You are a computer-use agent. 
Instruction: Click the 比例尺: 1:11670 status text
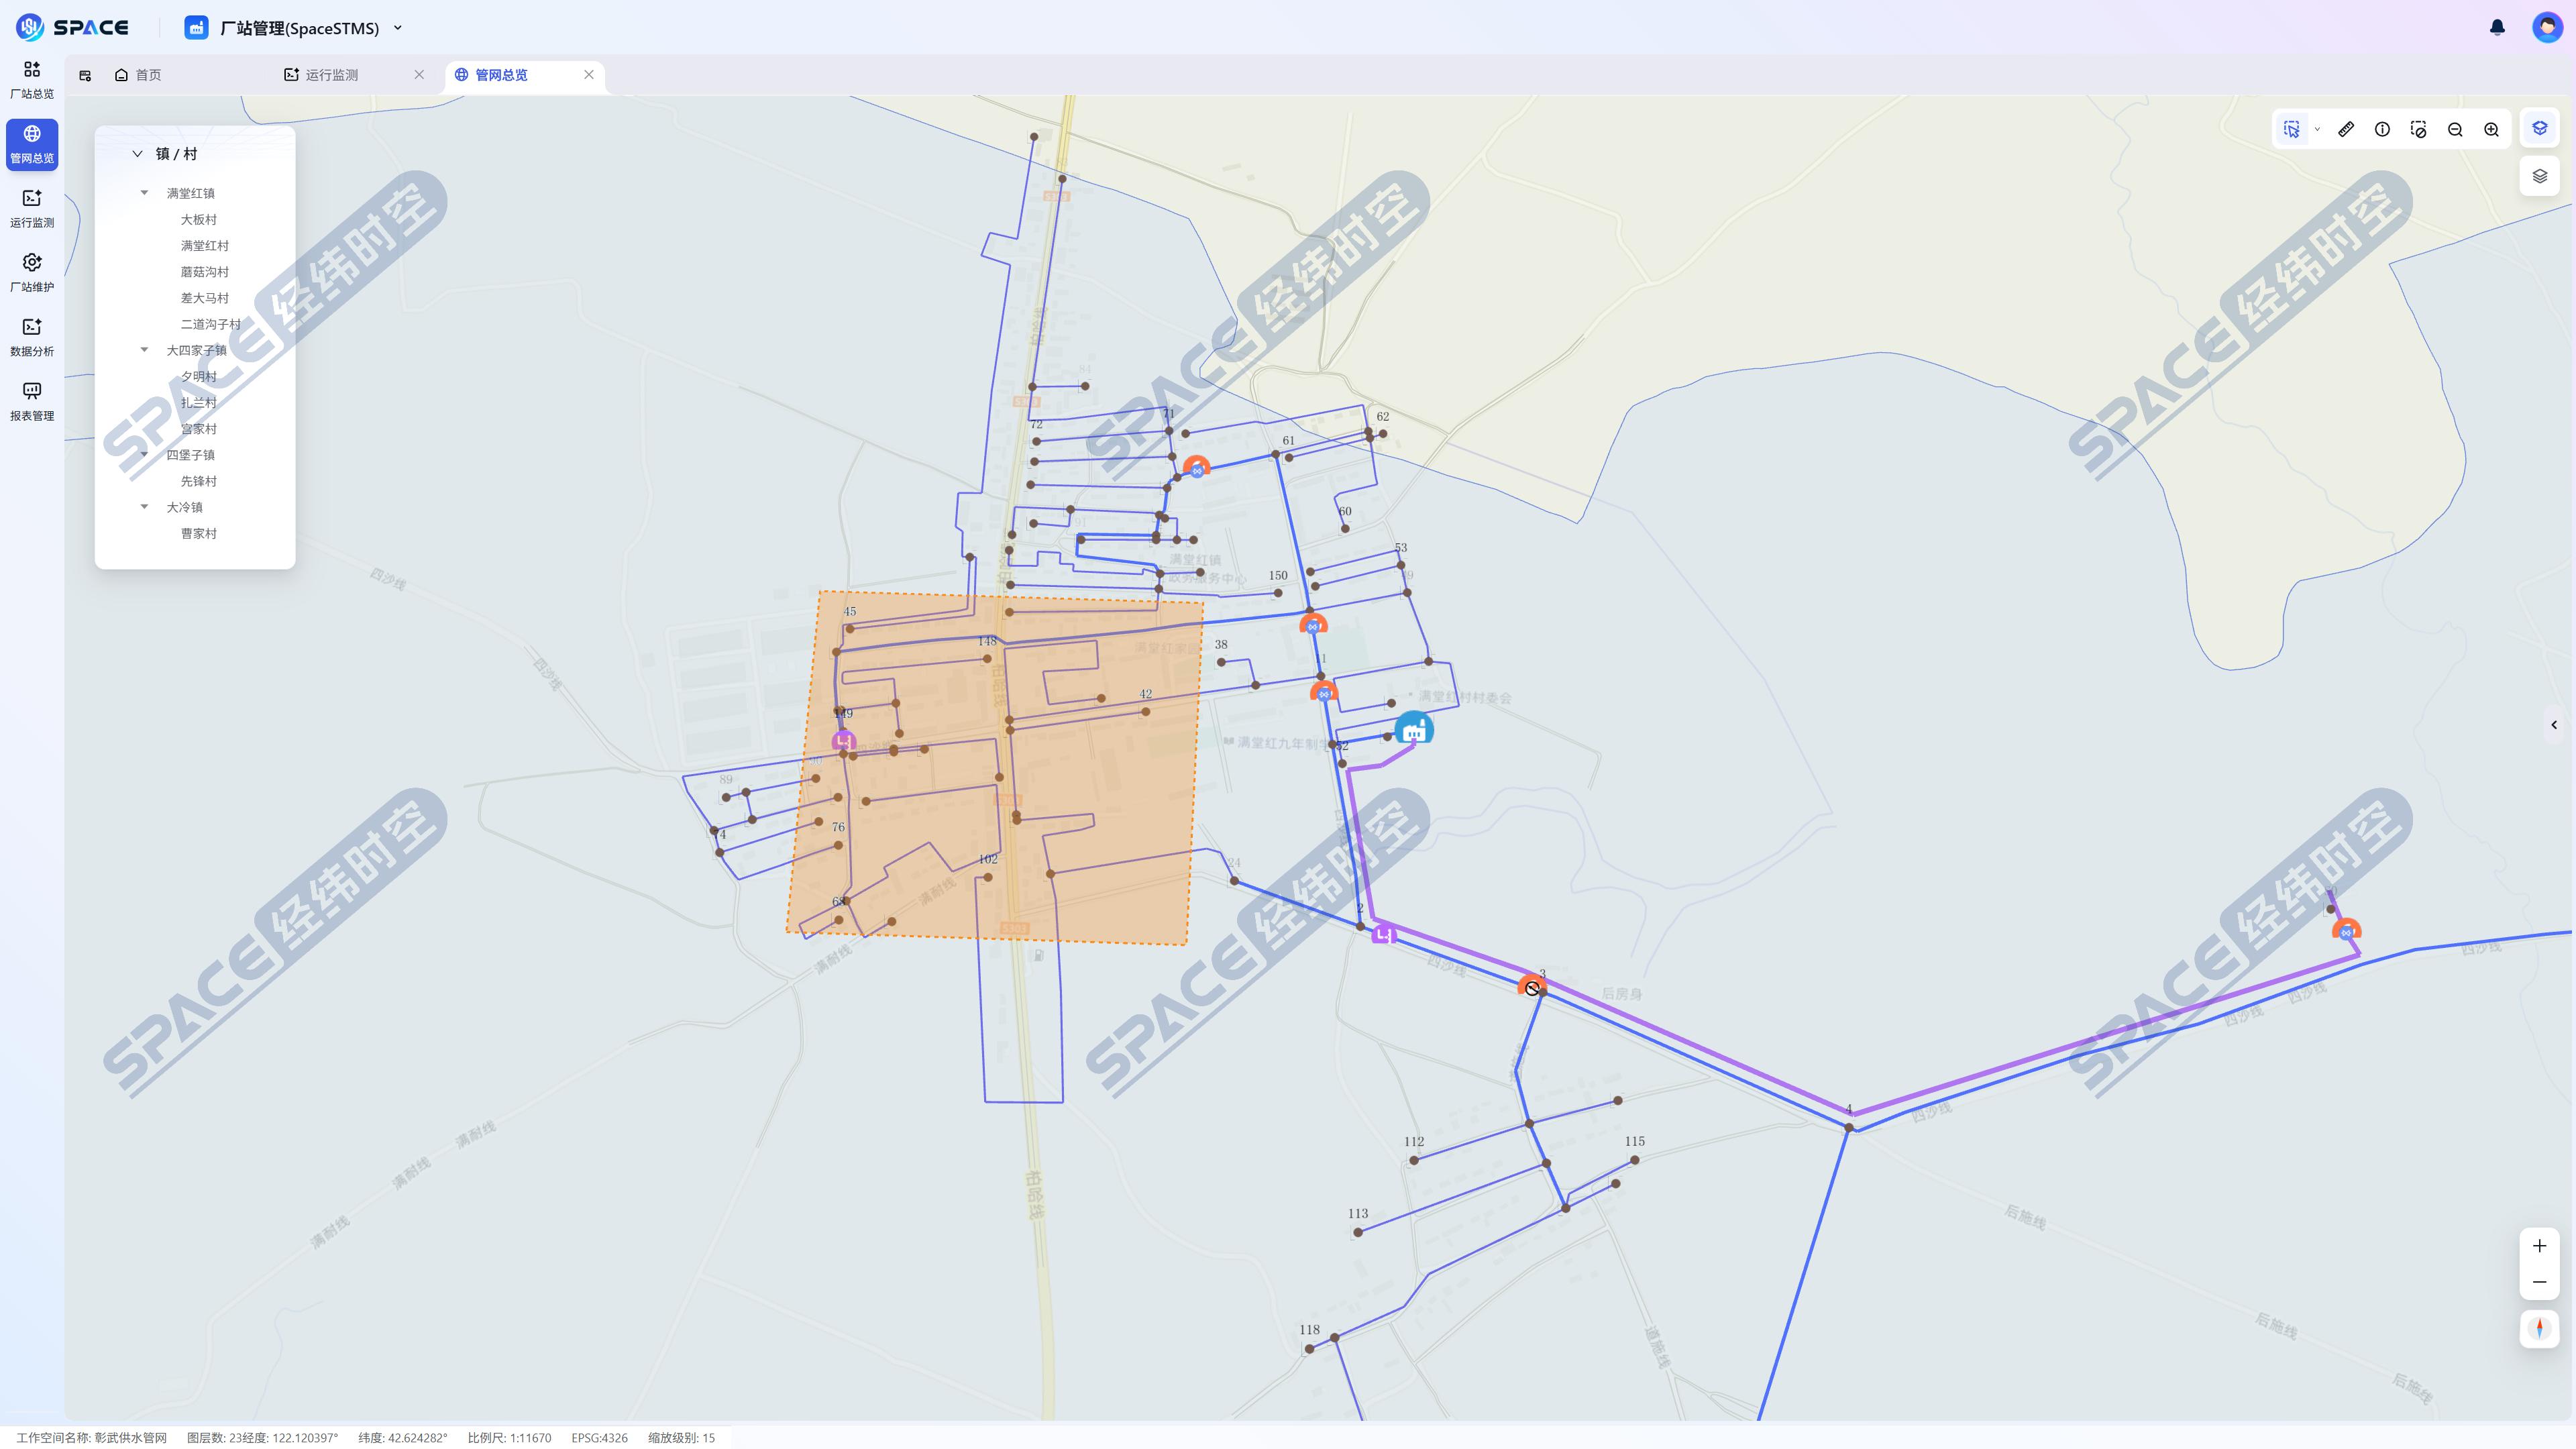point(509,1438)
